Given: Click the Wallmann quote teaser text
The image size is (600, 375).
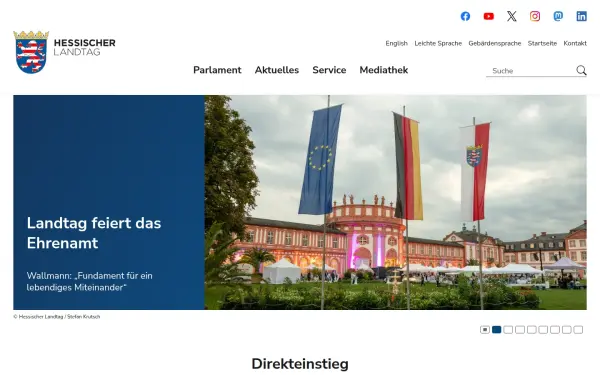Looking at the screenshot, I should pyautogui.click(x=90, y=281).
